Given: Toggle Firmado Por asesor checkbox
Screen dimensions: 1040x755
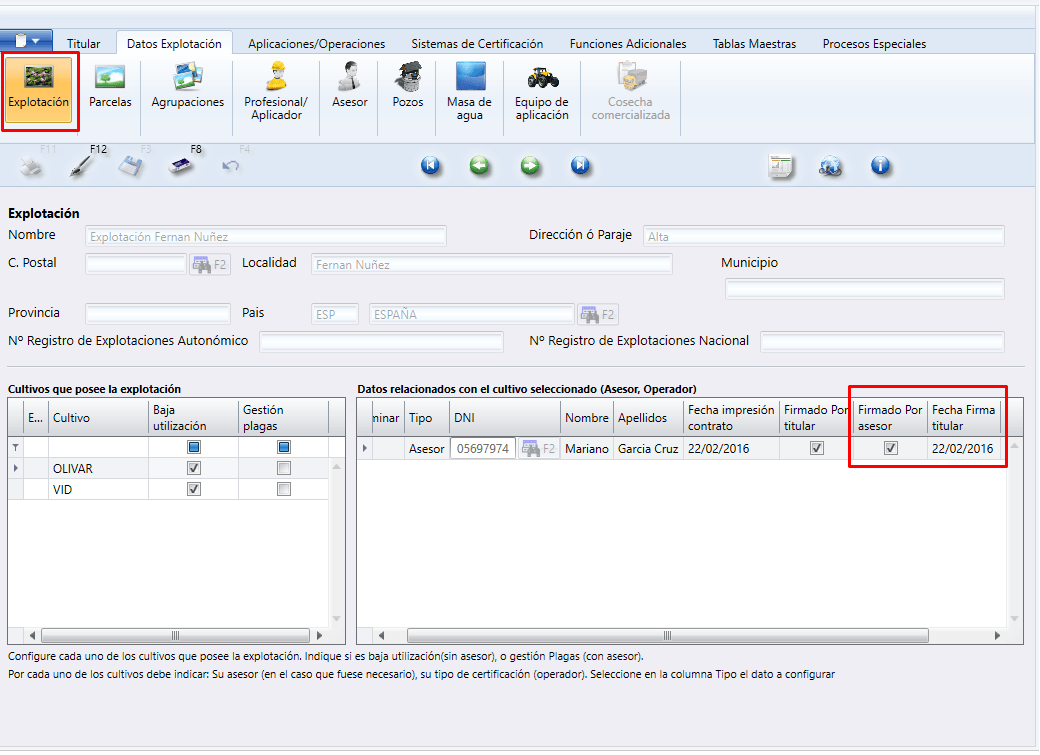Looking at the screenshot, I should pyautogui.click(x=890, y=449).
